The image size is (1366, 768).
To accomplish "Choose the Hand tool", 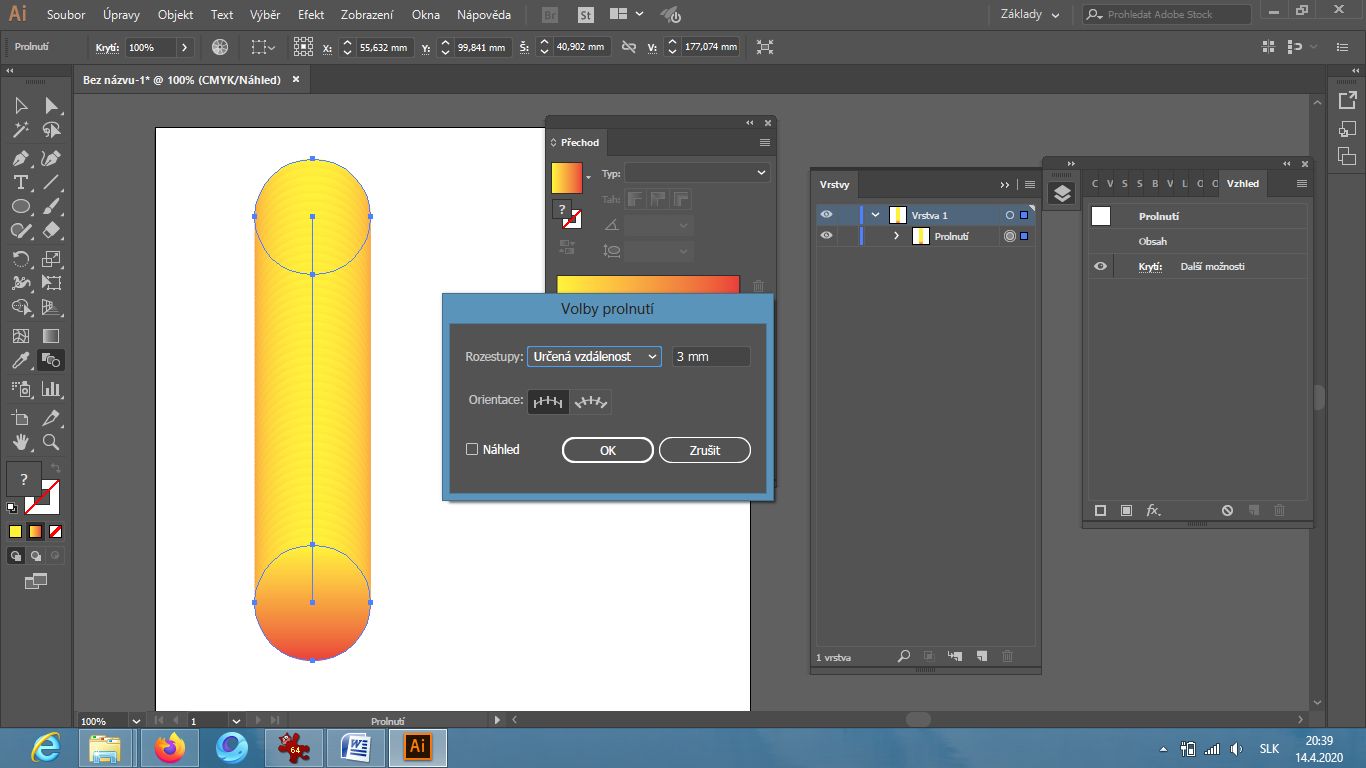I will [20, 442].
